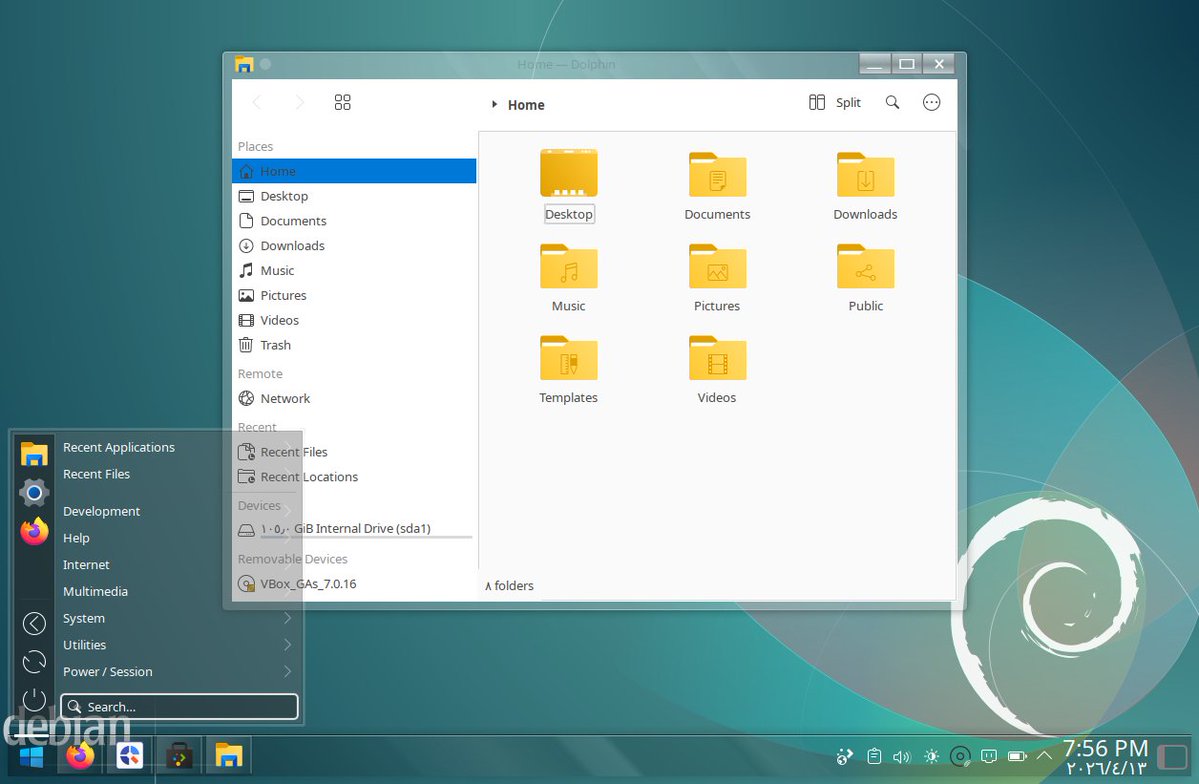Image resolution: width=1199 pixels, height=784 pixels.
Task: Open battery tray icon
Action: tap(1017, 756)
